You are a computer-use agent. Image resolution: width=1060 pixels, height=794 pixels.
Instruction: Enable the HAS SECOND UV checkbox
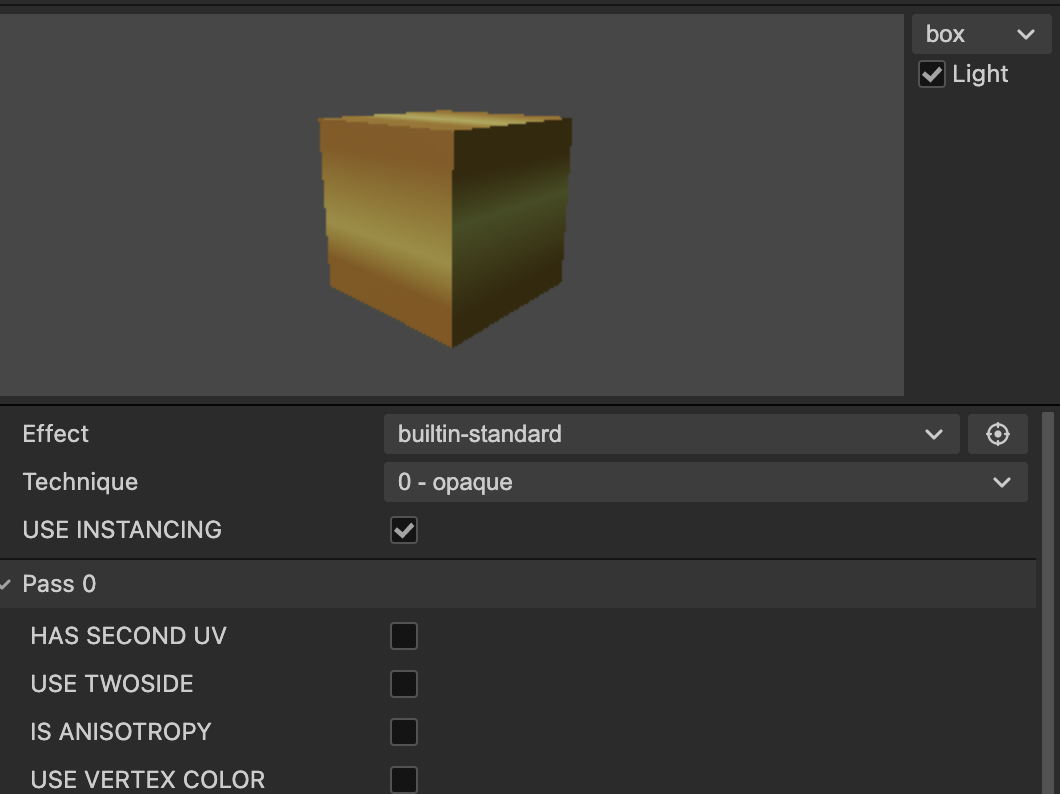coord(404,636)
